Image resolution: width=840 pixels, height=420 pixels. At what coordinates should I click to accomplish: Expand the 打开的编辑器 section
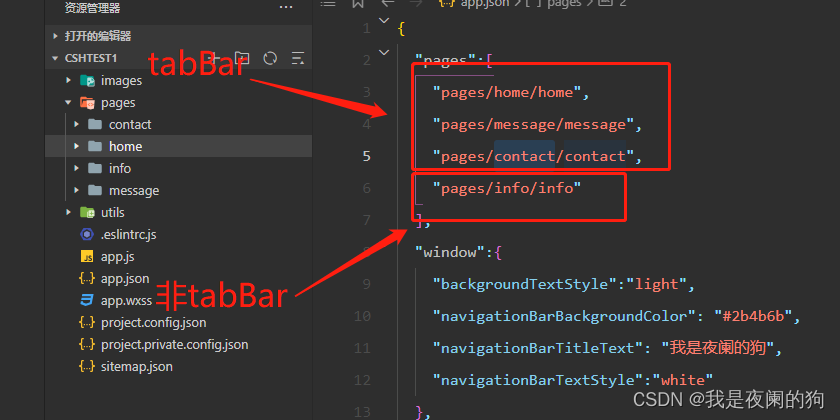point(56,36)
